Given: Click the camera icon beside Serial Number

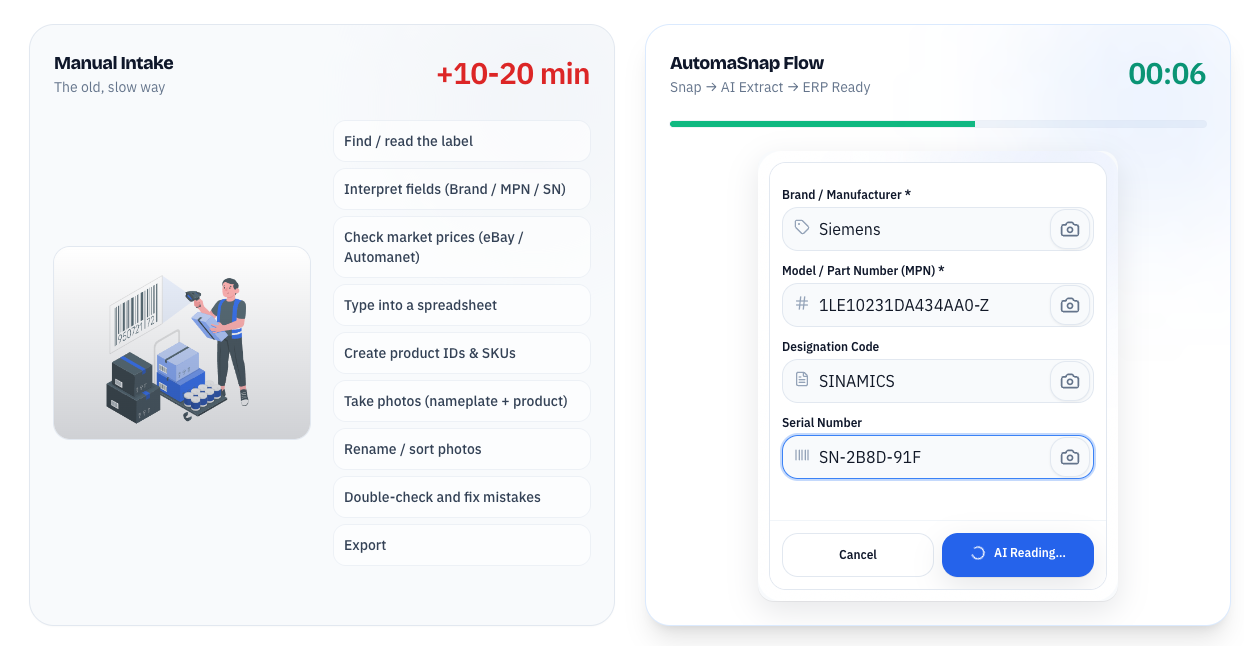Looking at the screenshot, I should tap(1070, 456).
